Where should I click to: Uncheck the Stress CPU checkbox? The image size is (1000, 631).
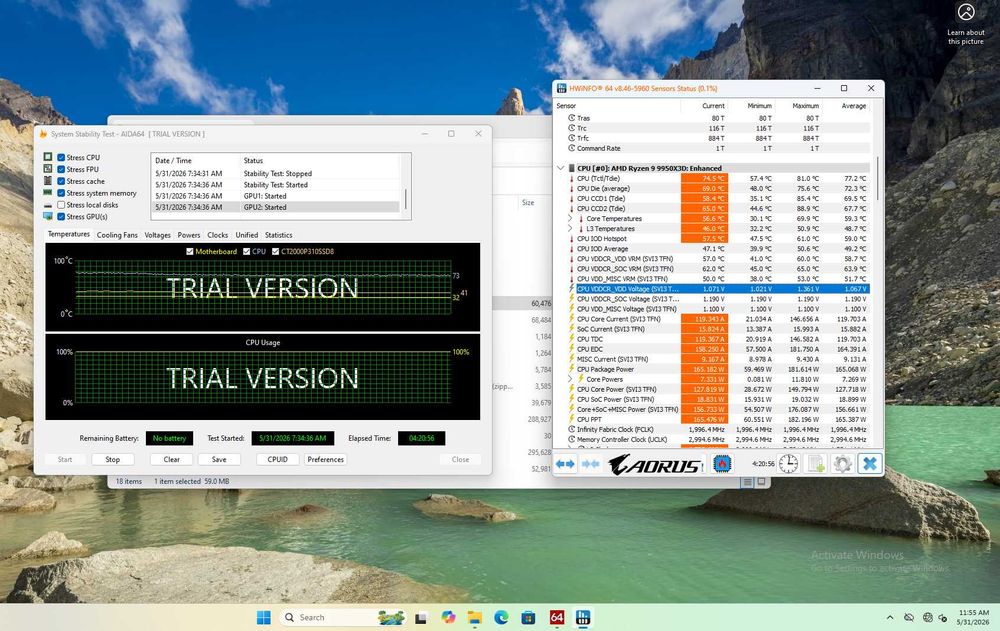61,157
